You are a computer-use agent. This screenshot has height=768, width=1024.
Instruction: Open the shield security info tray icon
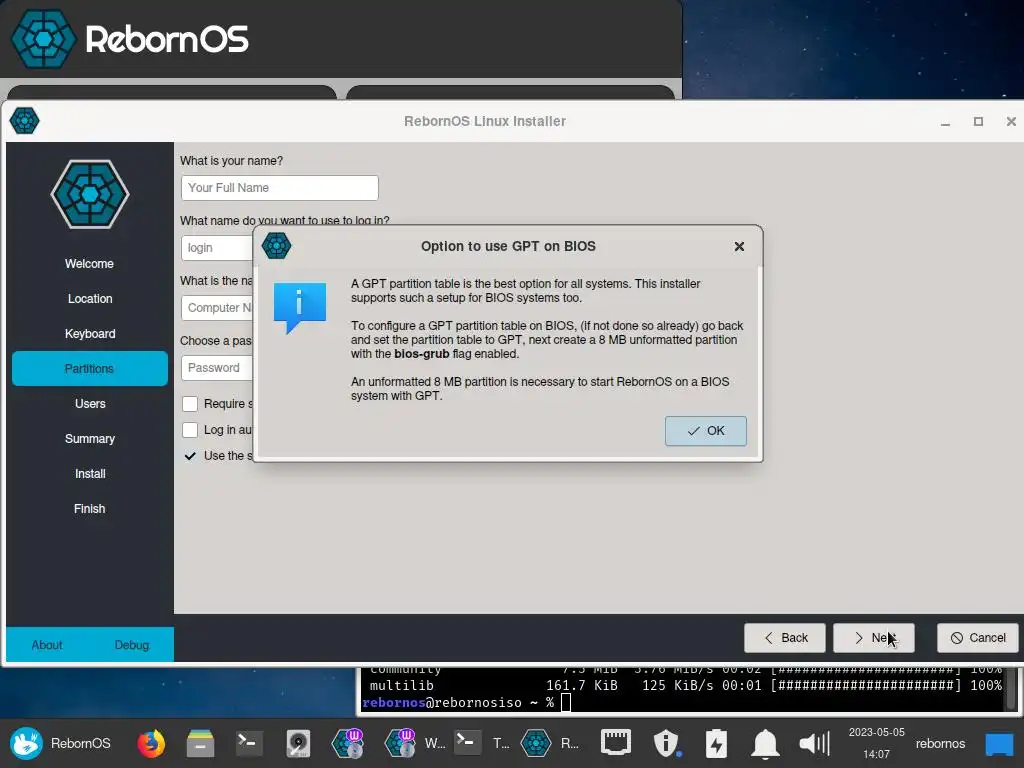667,743
